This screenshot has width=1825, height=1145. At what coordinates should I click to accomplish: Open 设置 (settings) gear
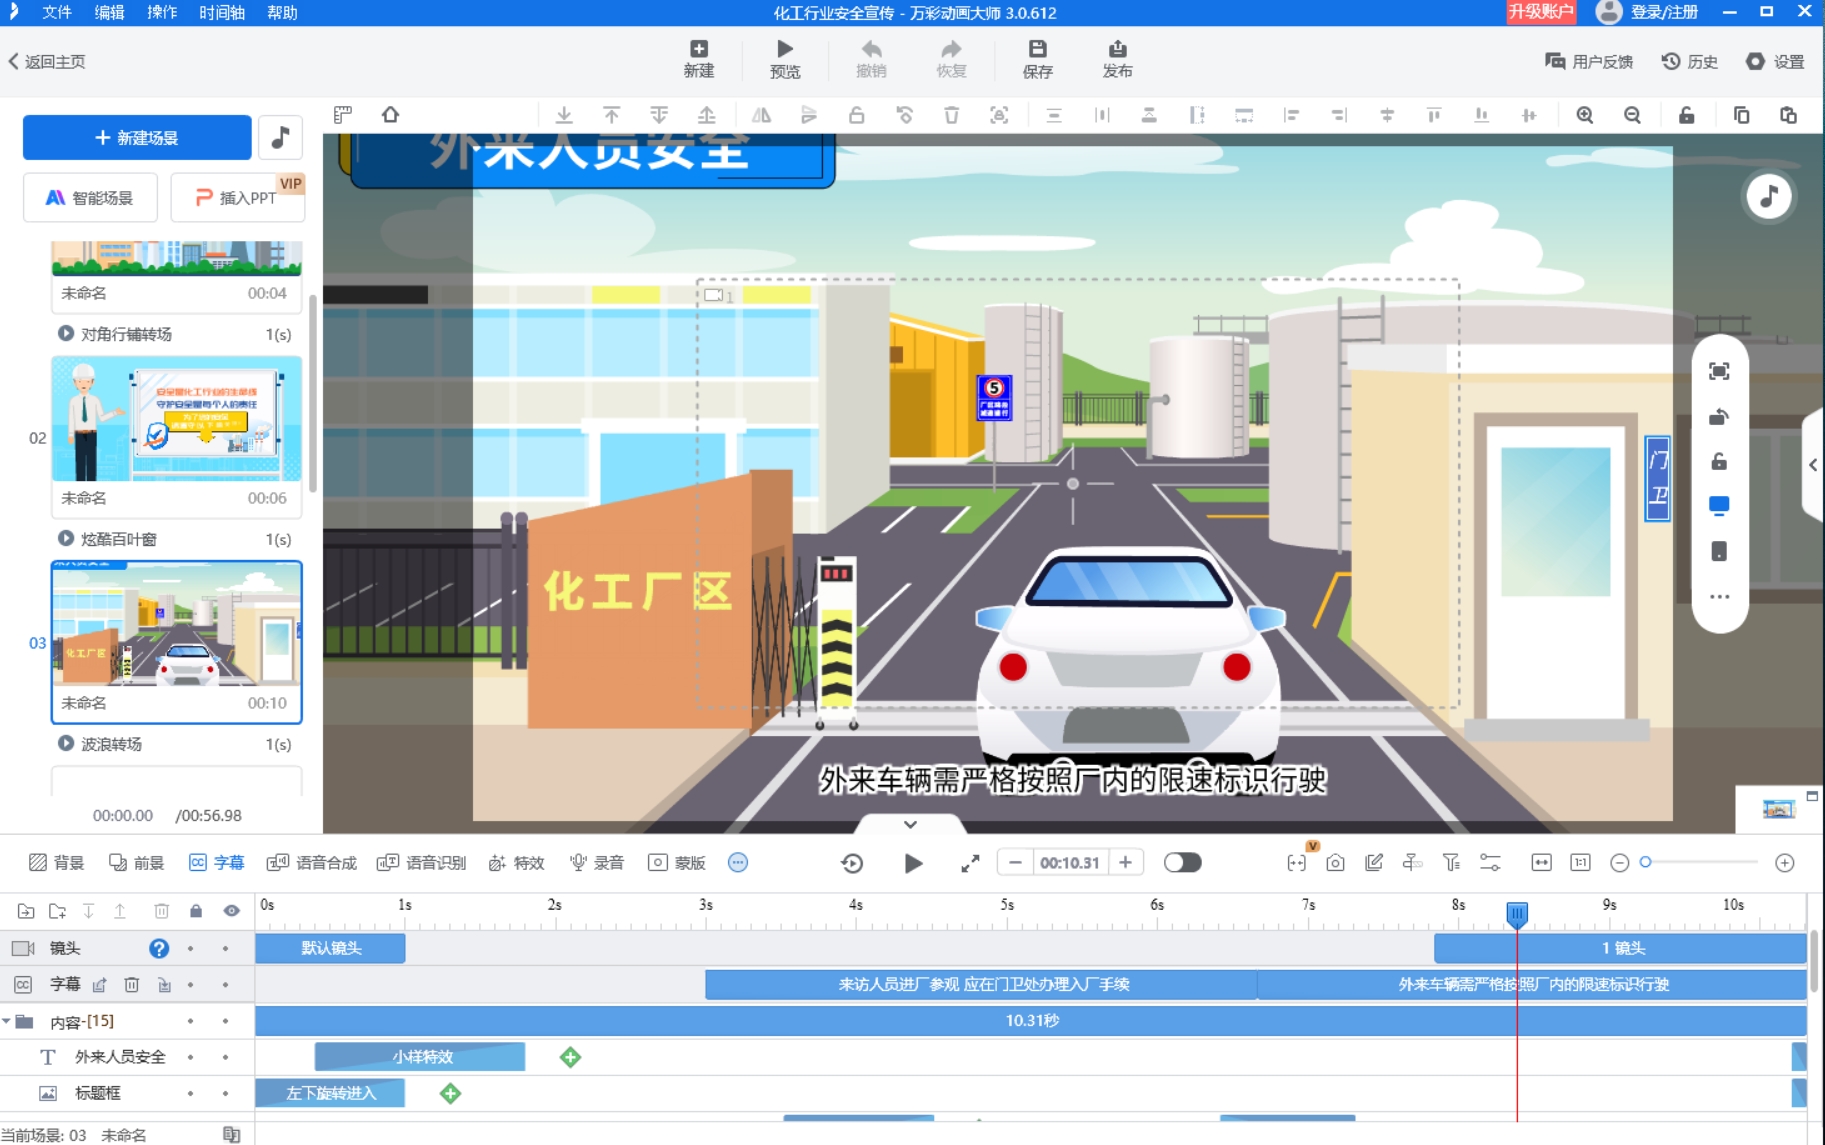tap(1775, 62)
